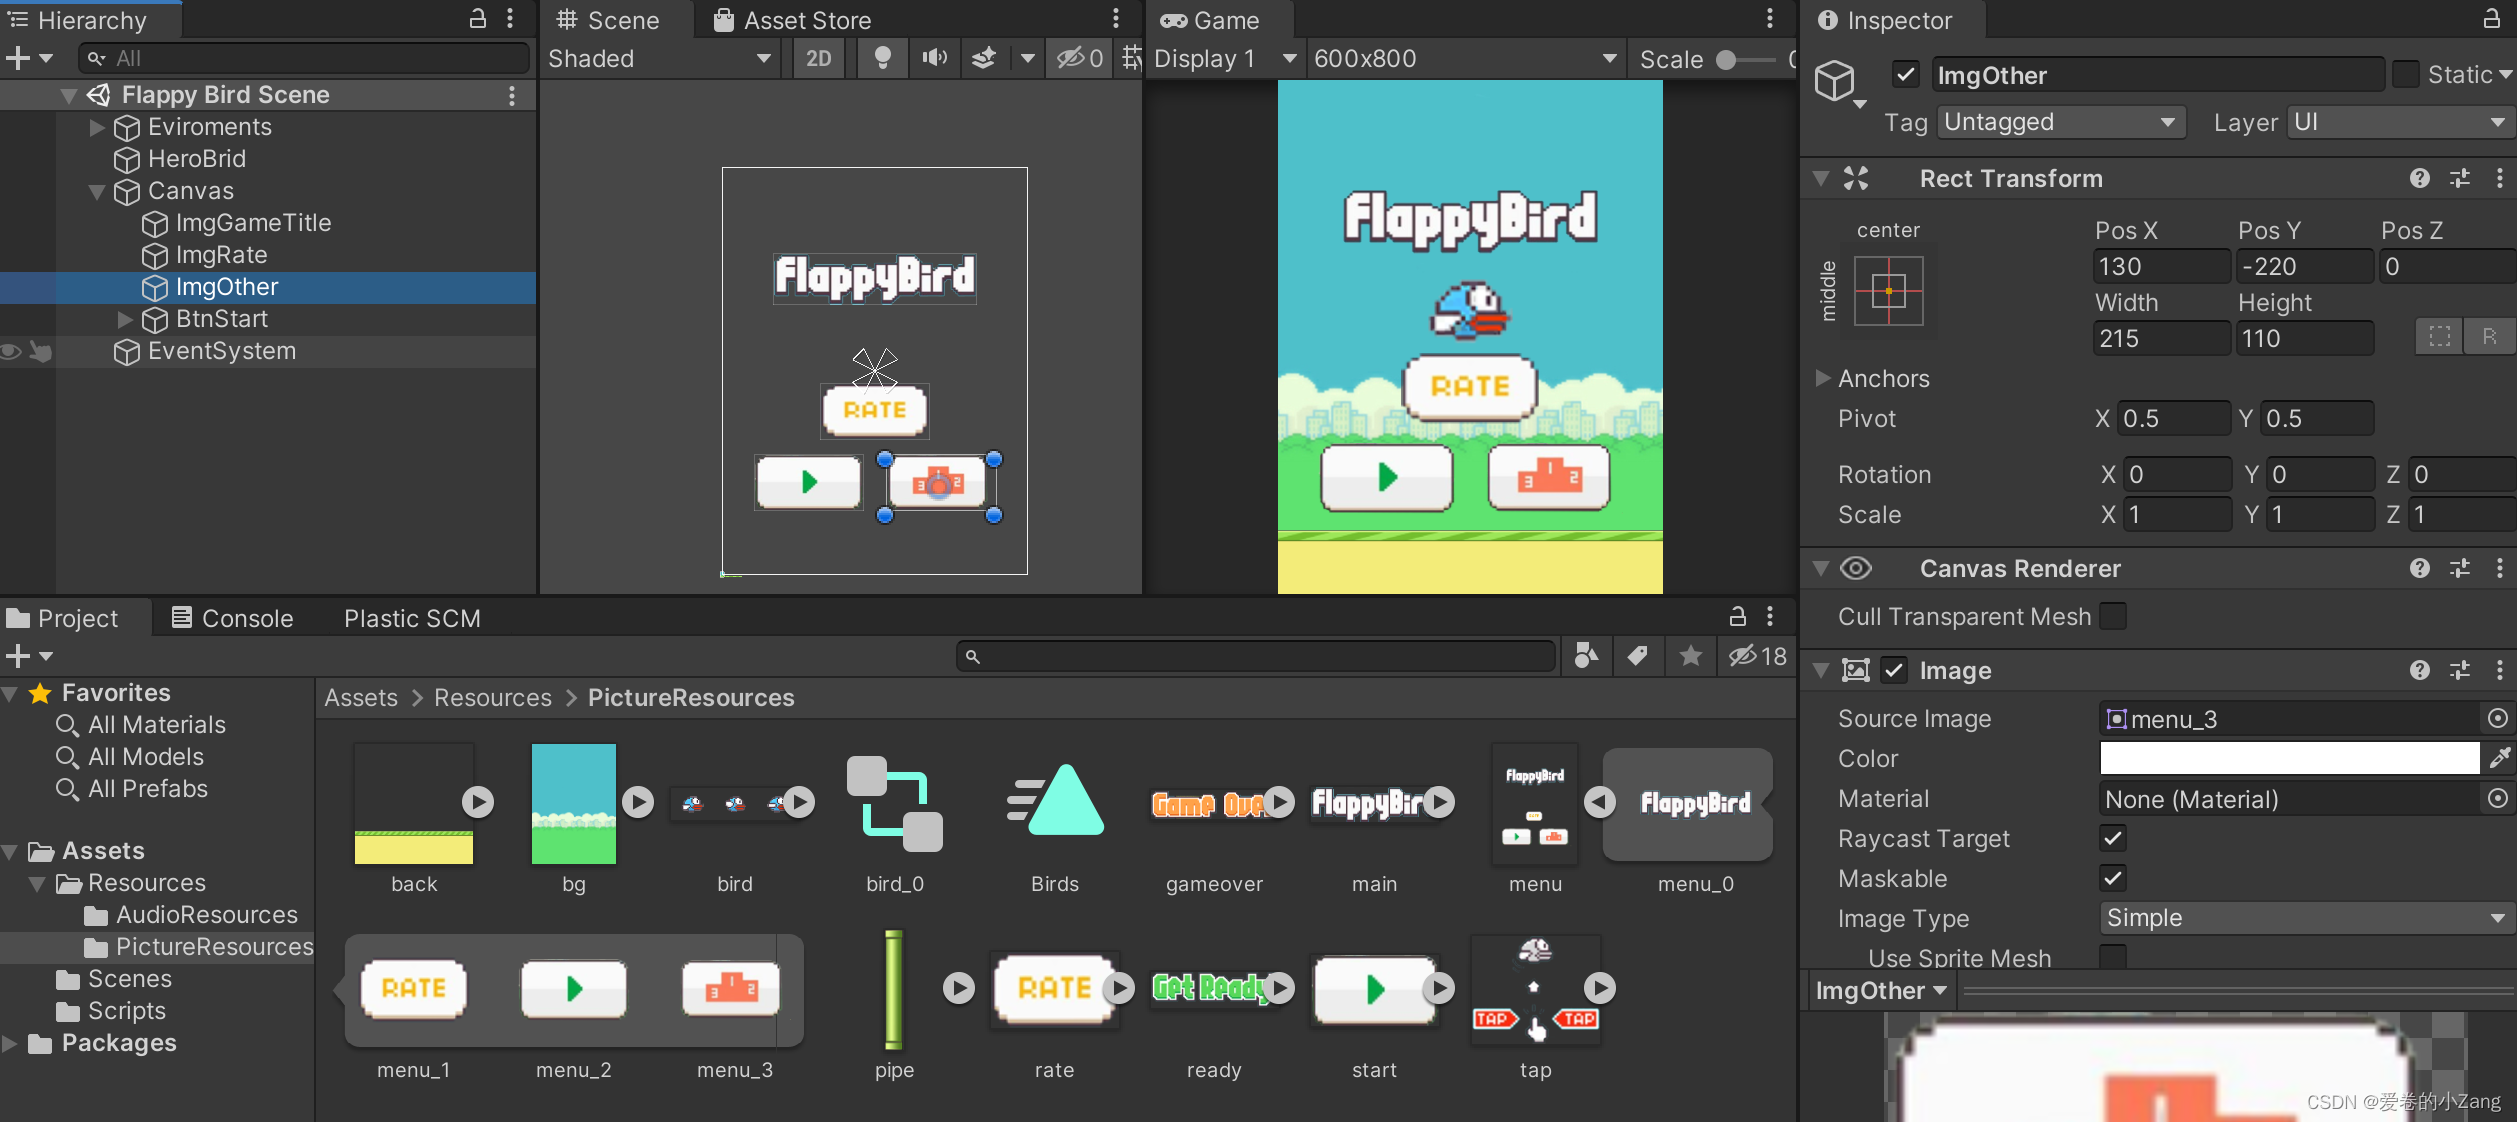Switch to Console tab
2517x1122 pixels.
(x=233, y=618)
